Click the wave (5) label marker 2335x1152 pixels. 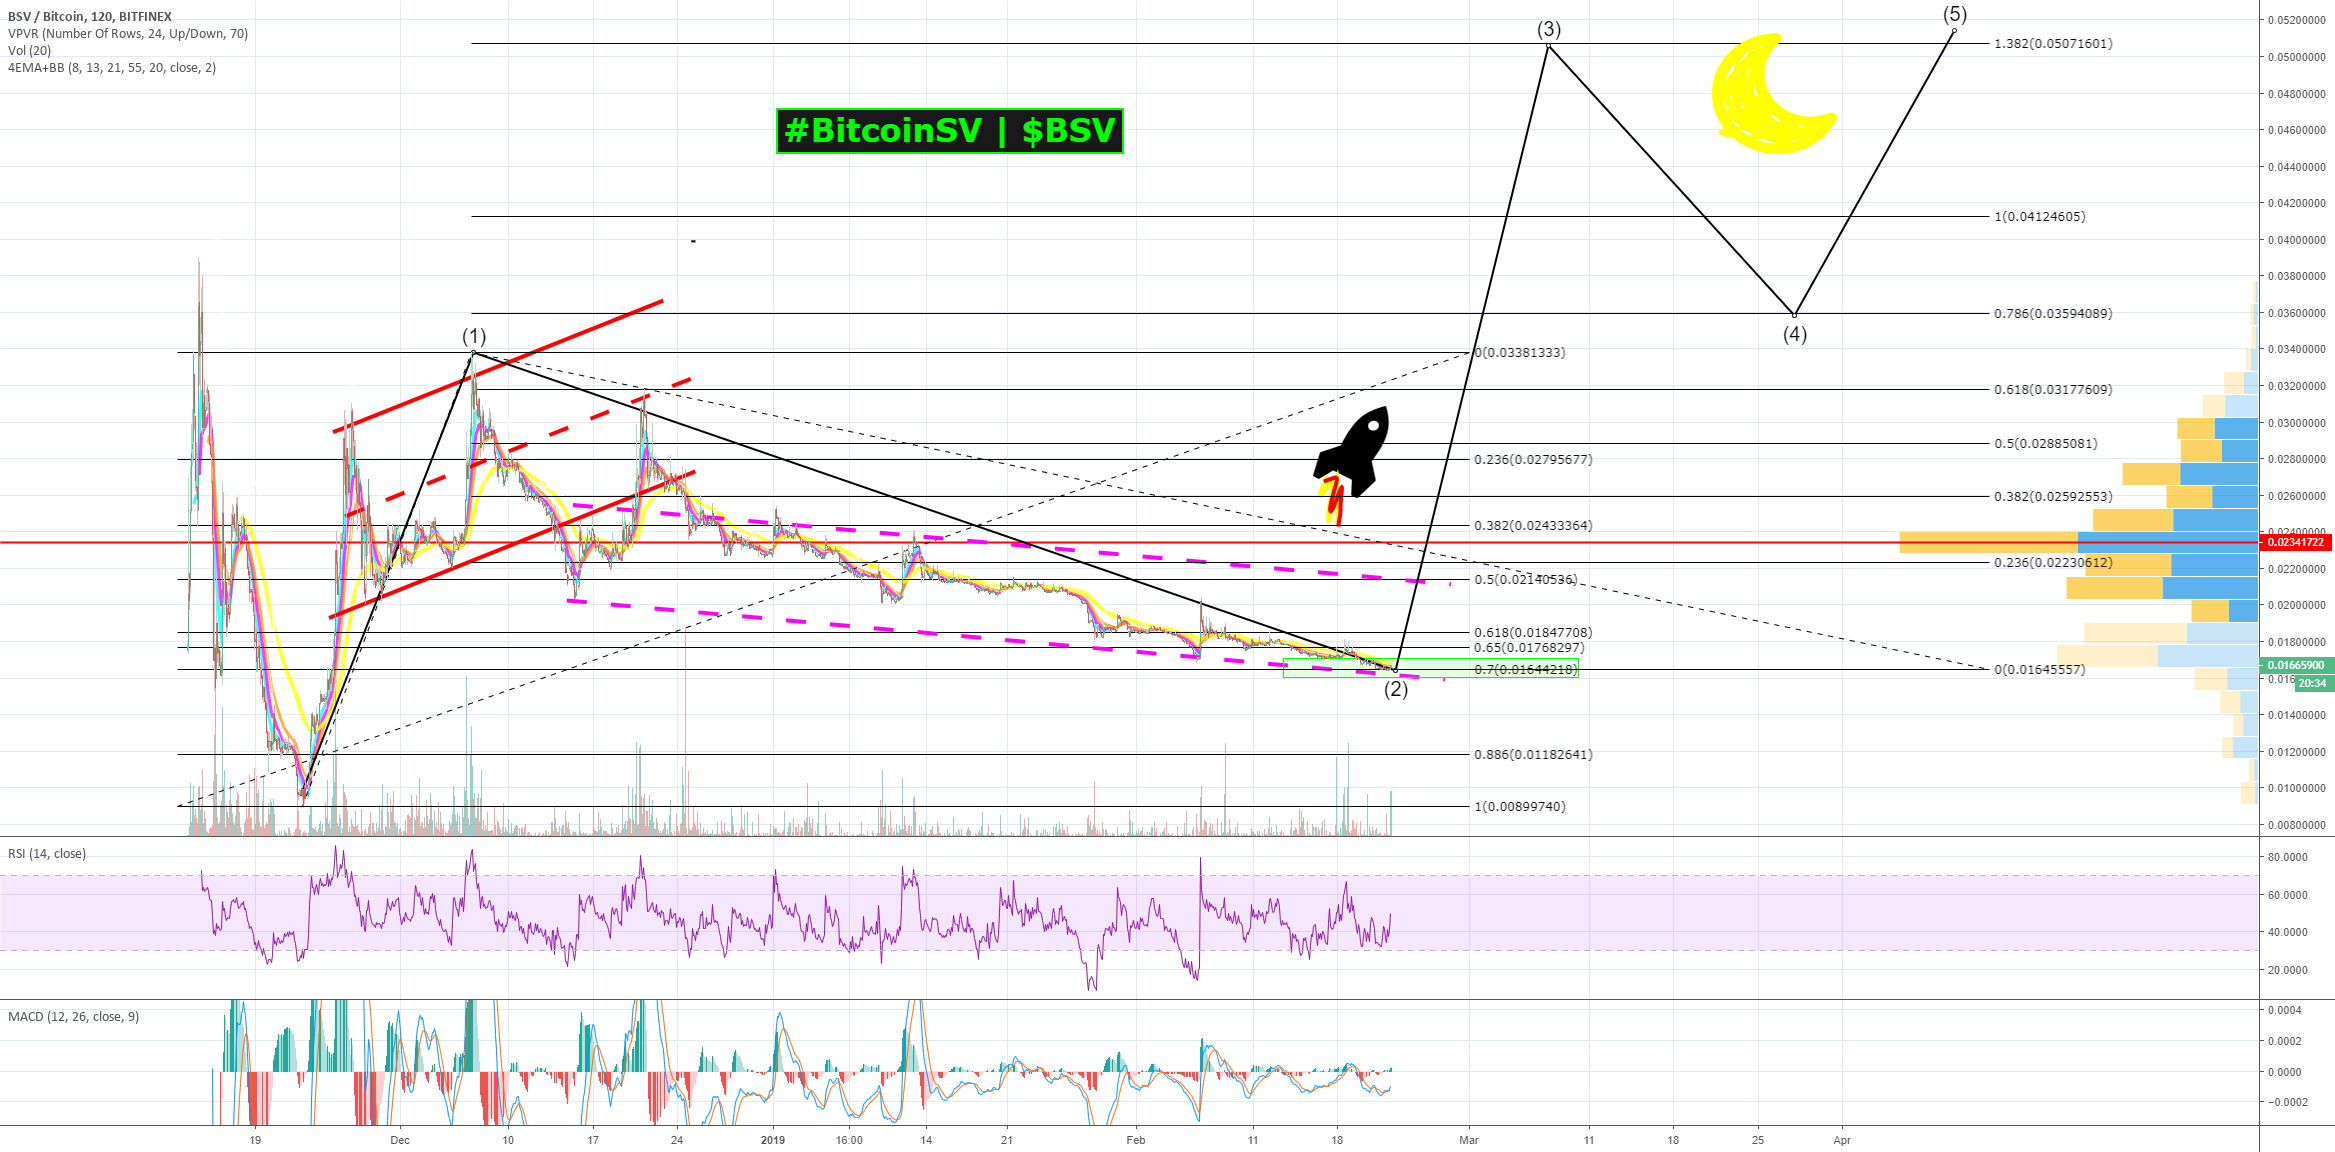click(1955, 15)
